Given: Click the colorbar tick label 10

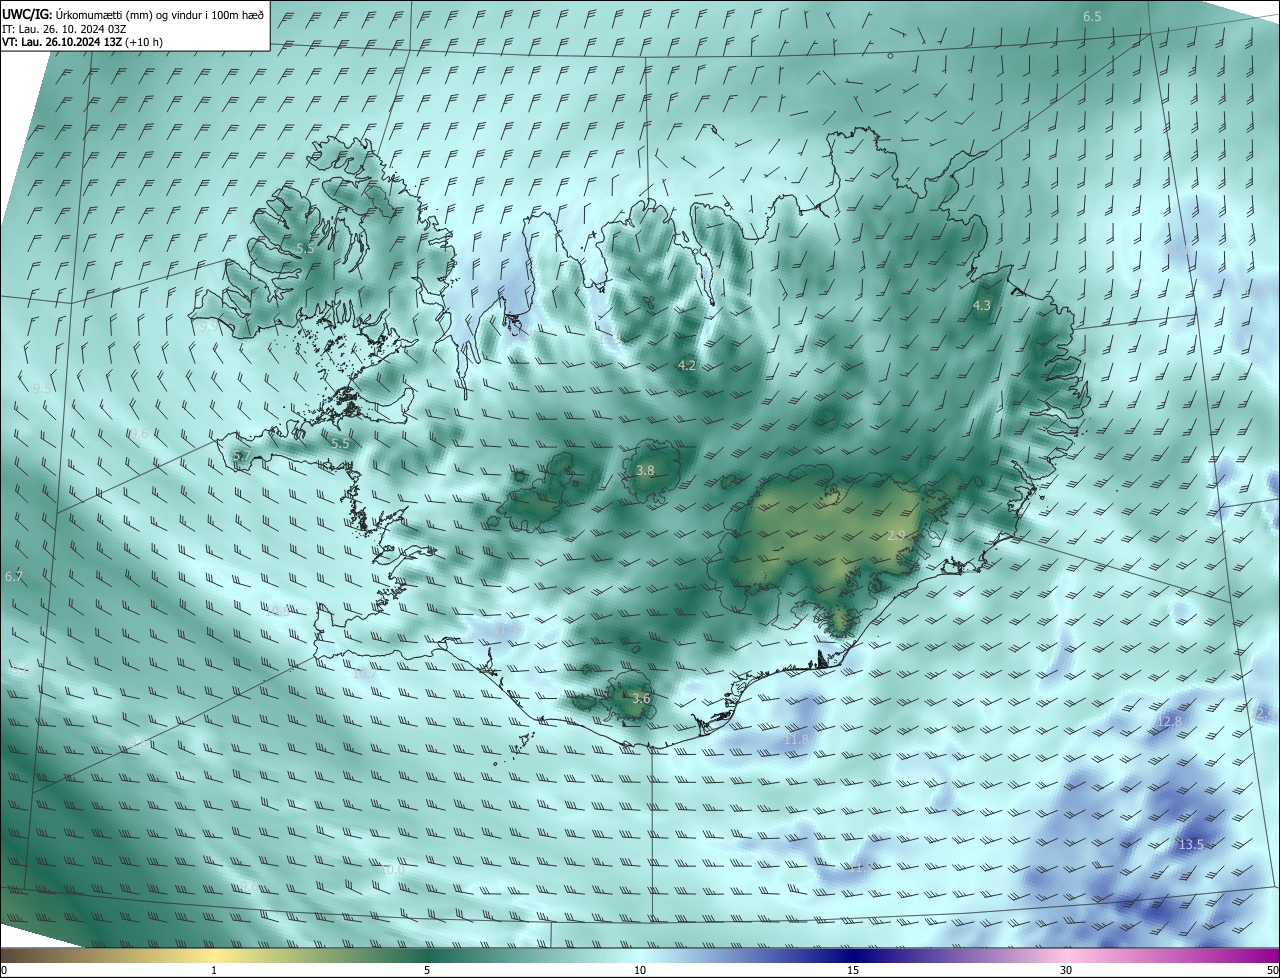Looking at the screenshot, I should point(640,970).
